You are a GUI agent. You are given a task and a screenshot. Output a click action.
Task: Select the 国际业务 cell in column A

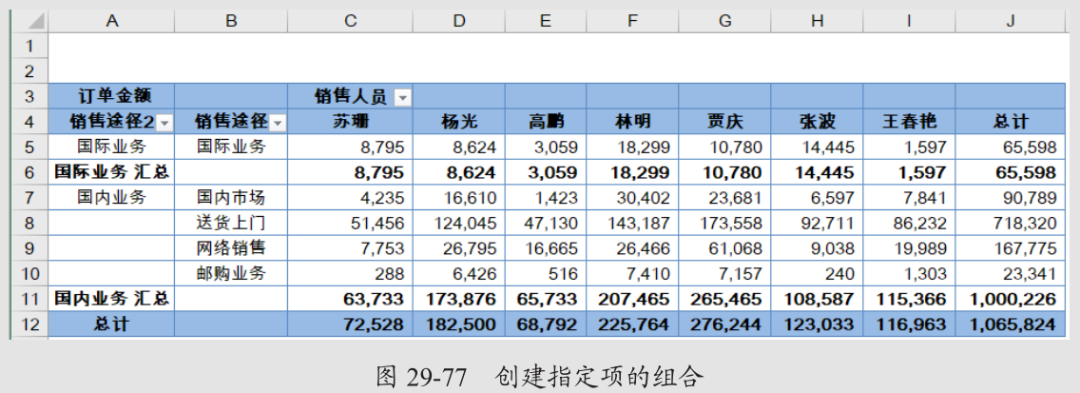click(112, 147)
